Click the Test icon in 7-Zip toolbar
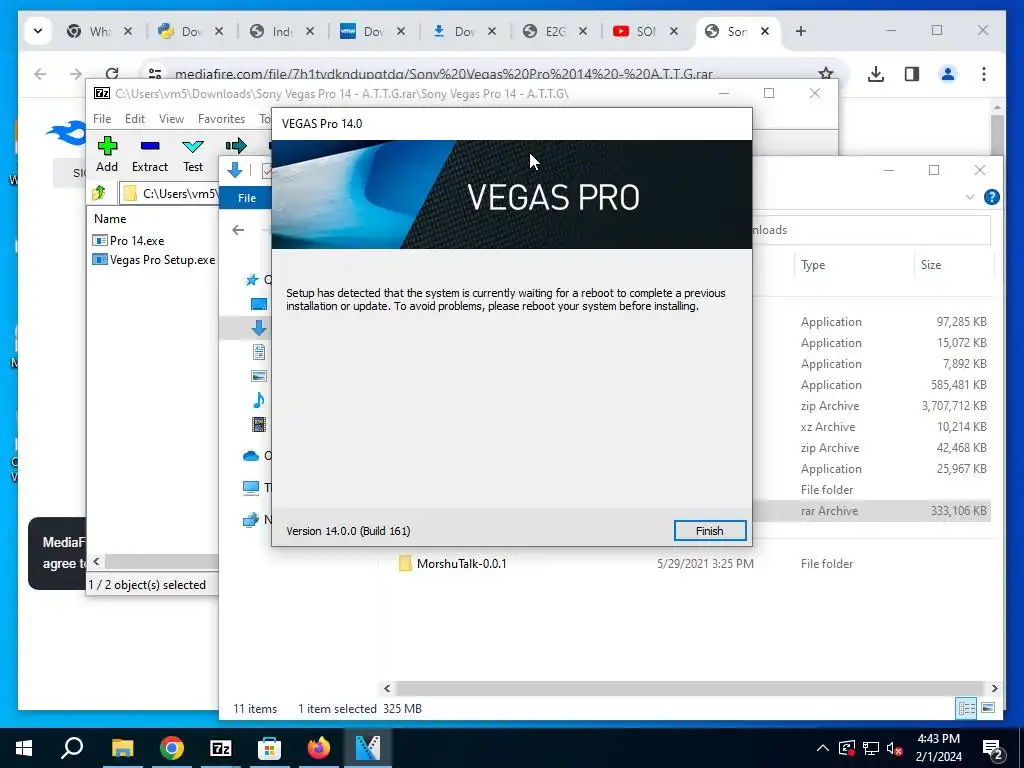The image size is (1024, 768). pyautogui.click(x=193, y=146)
